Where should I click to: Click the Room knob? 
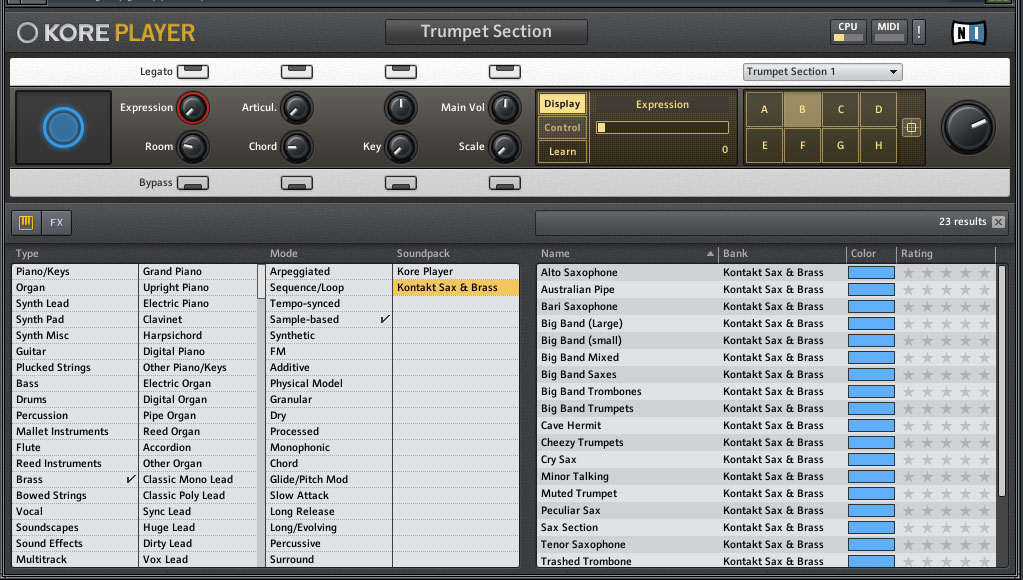pyautogui.click(x=192, y=147)
